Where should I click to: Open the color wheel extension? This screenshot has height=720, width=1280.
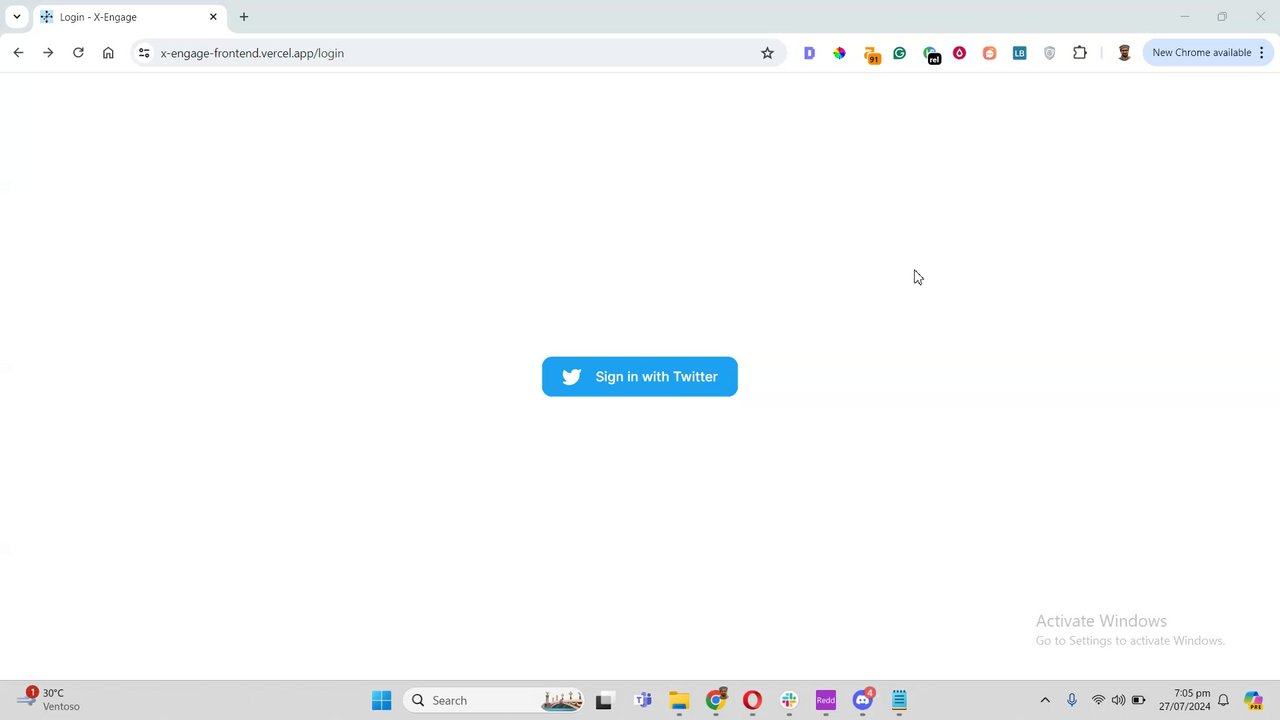840,53
